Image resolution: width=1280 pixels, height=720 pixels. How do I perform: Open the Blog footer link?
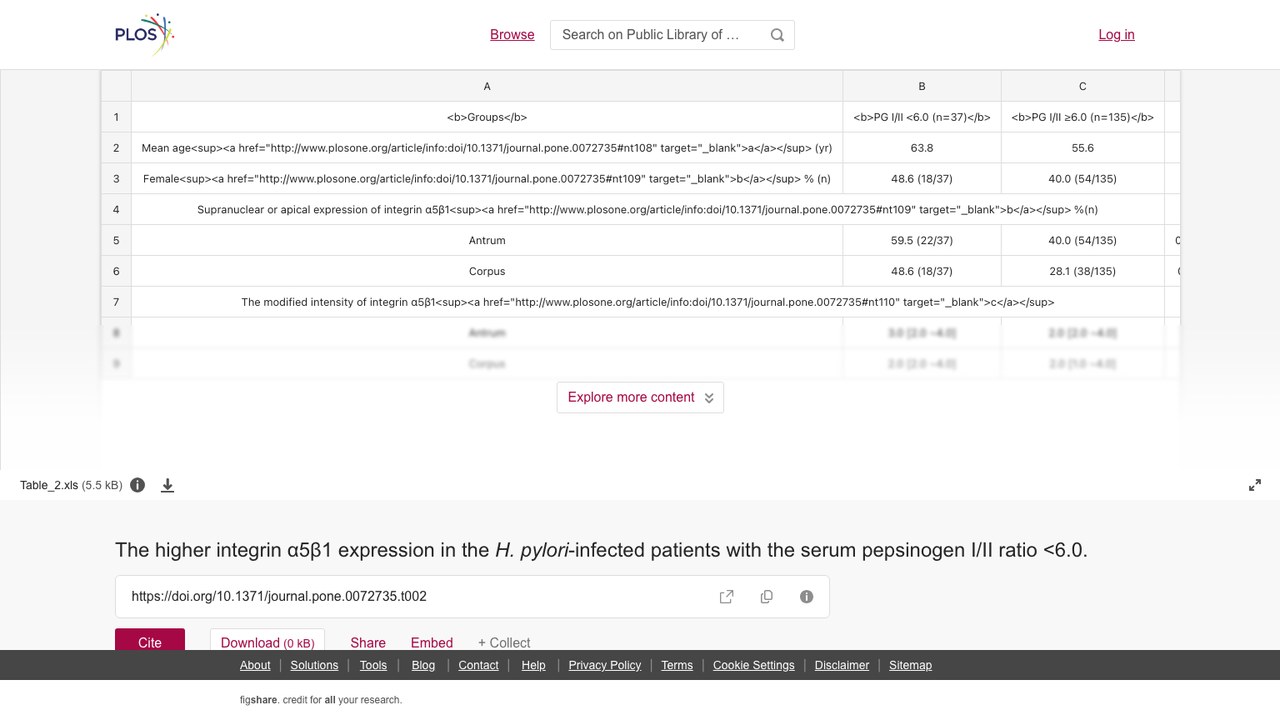pos(423,665)
